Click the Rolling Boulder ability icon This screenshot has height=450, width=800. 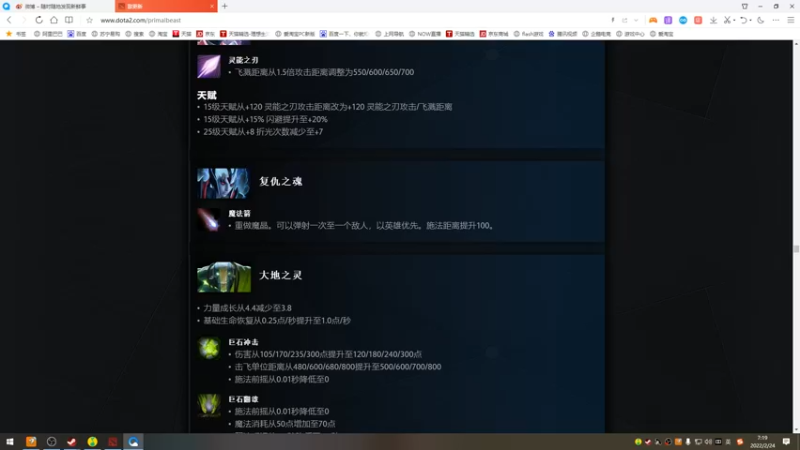tap(209, 406)
